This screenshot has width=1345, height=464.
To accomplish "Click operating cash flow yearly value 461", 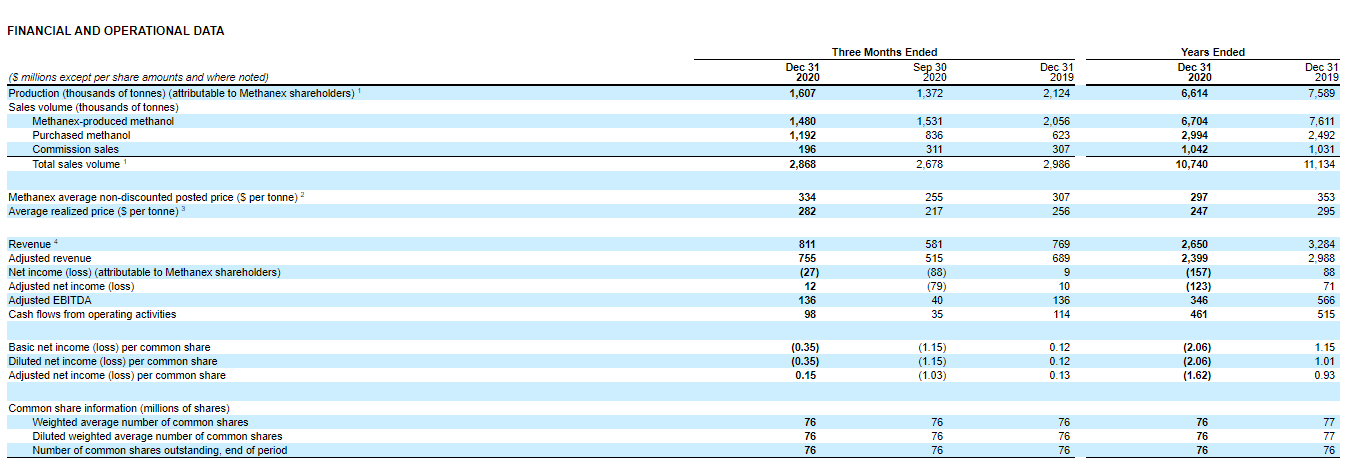I will 1199,314.
